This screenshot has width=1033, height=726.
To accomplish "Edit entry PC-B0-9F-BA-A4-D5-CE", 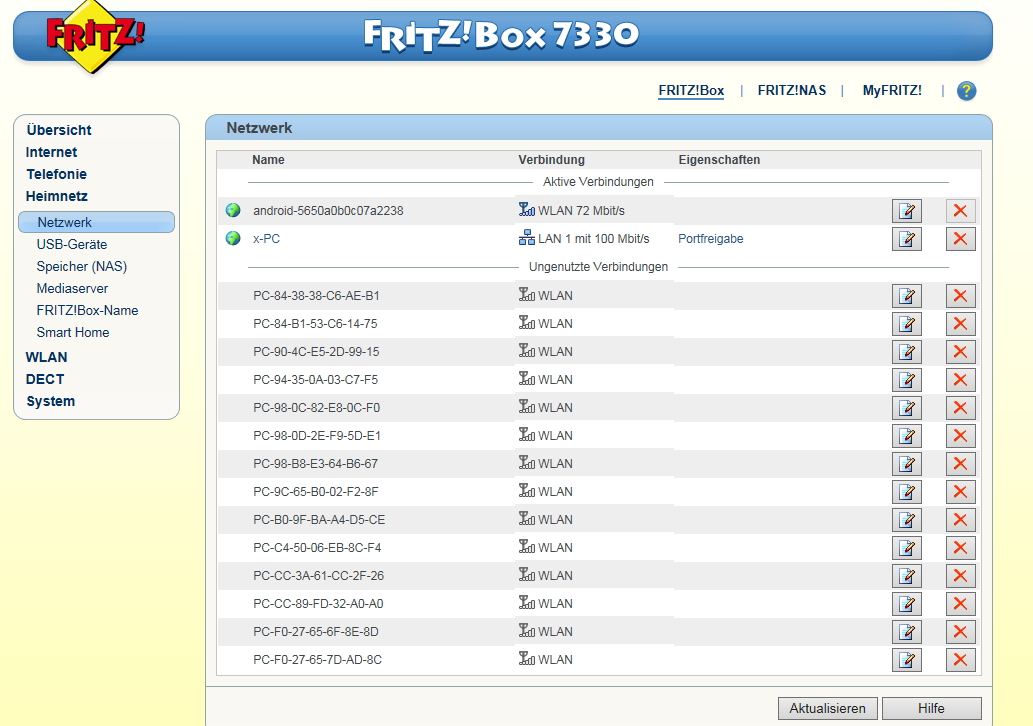I will (x=907, y=520).
